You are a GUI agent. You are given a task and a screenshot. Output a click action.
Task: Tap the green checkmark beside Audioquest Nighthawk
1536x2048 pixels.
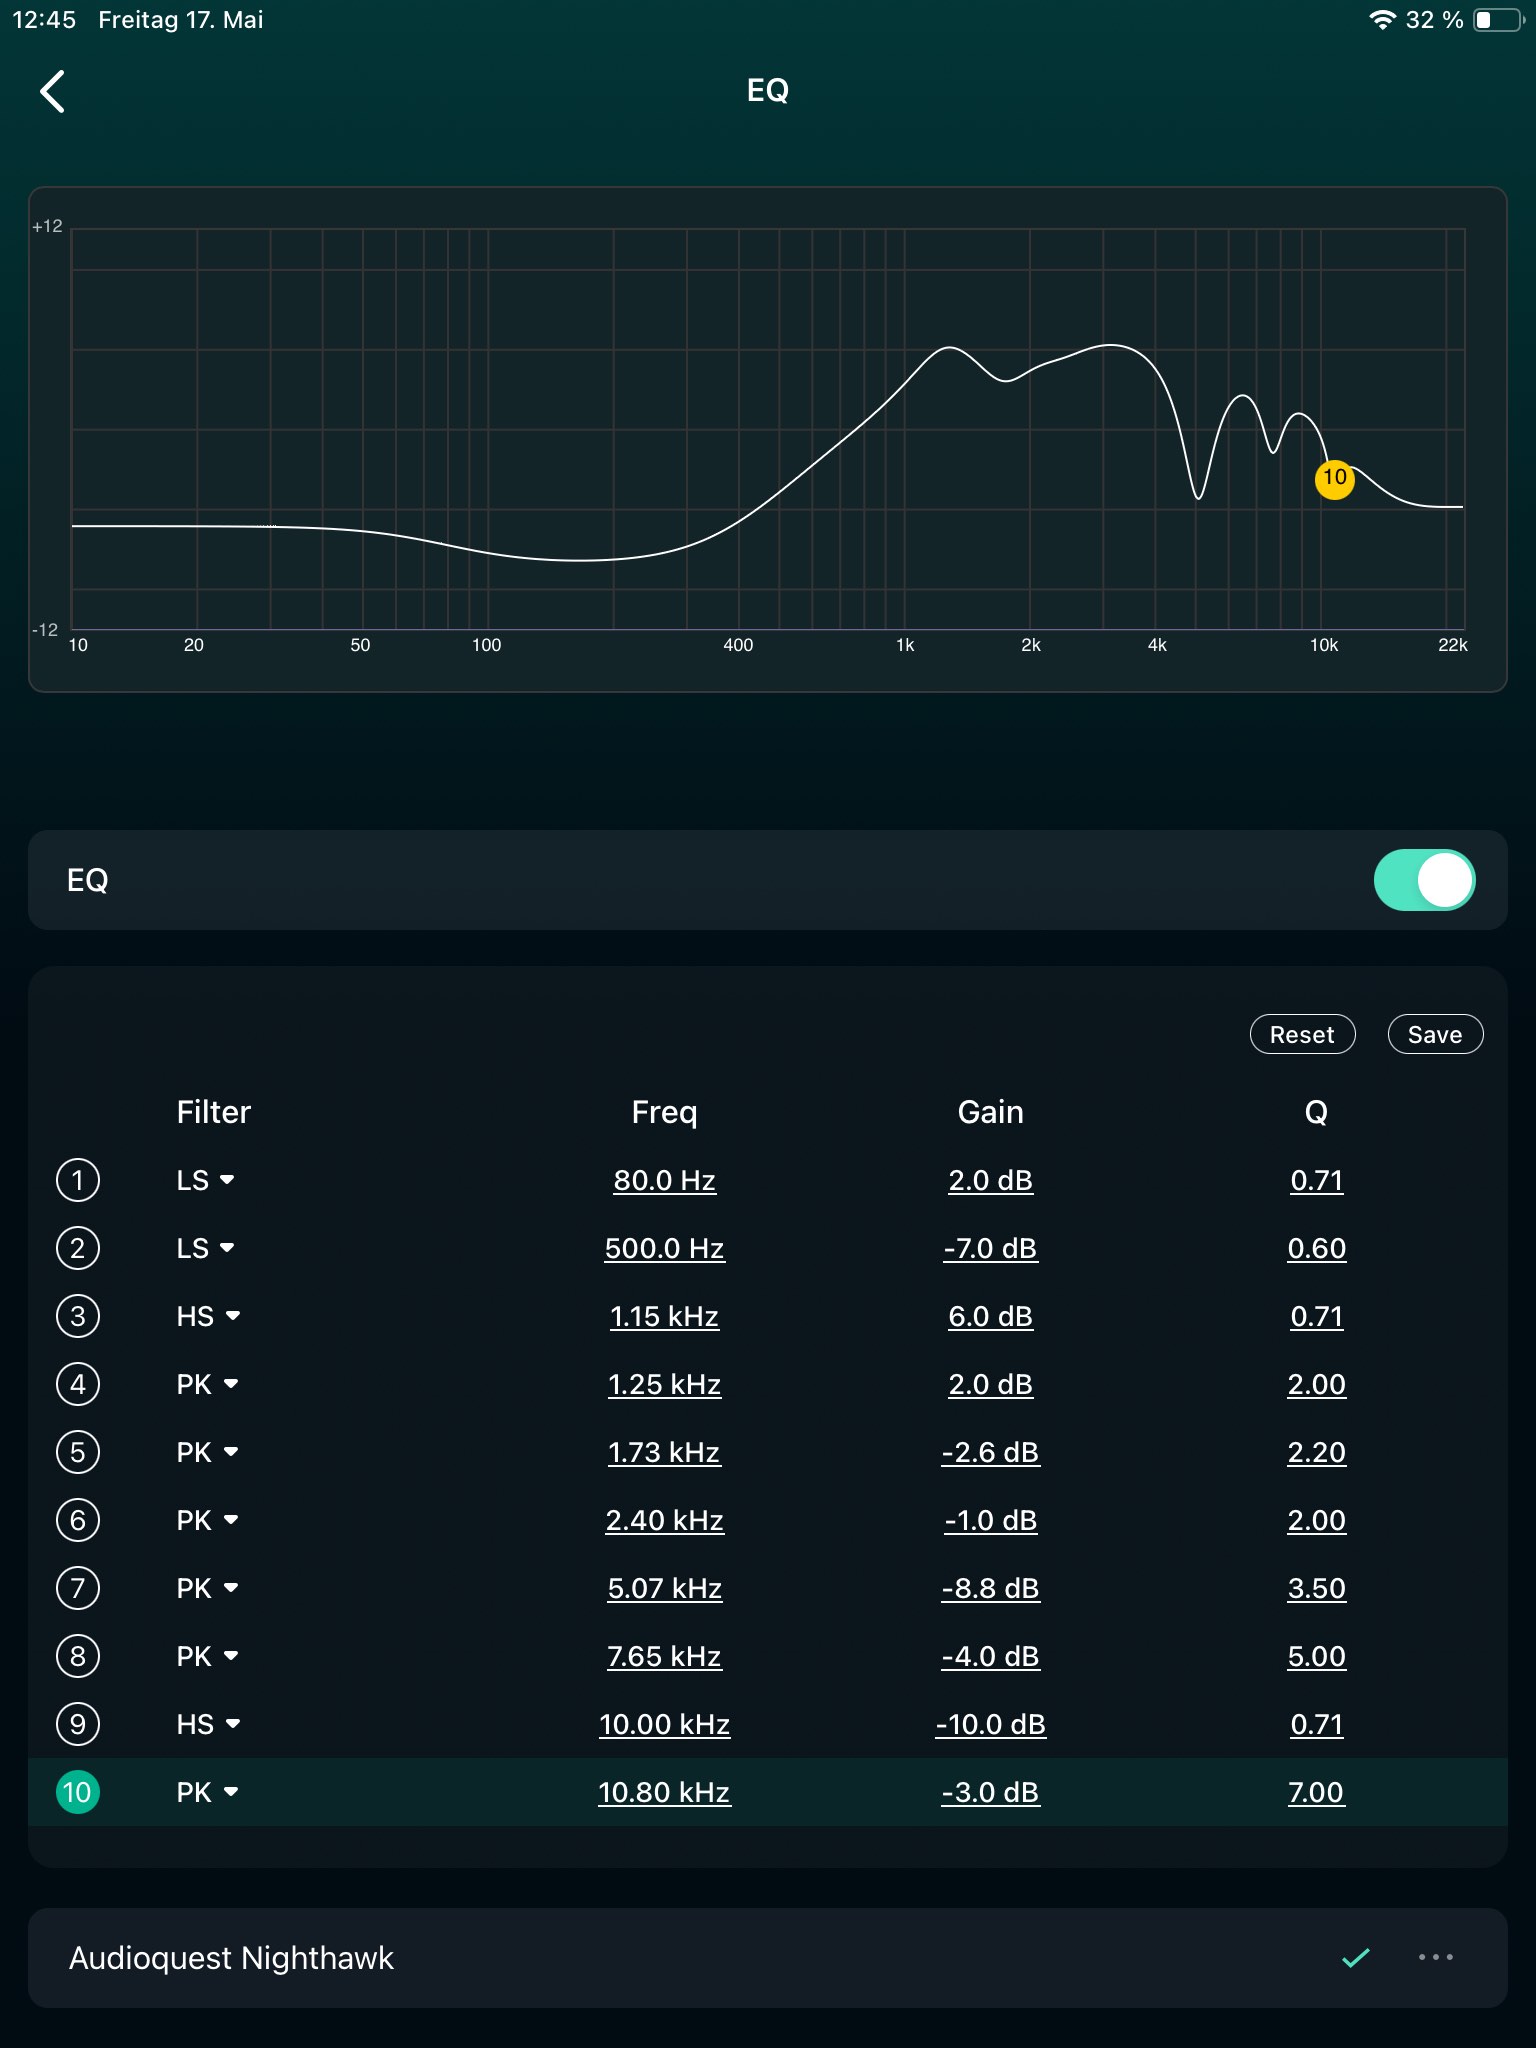[x=1355, y=1957]
